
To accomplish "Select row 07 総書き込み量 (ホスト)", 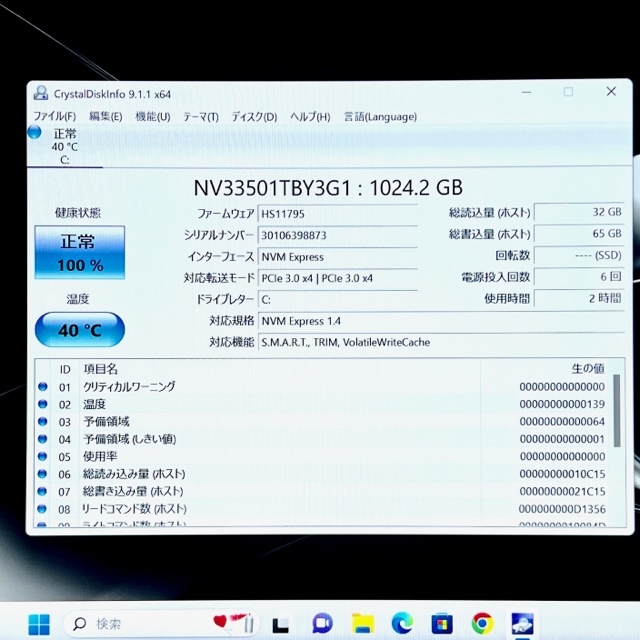I will click(x=322, y=491).
